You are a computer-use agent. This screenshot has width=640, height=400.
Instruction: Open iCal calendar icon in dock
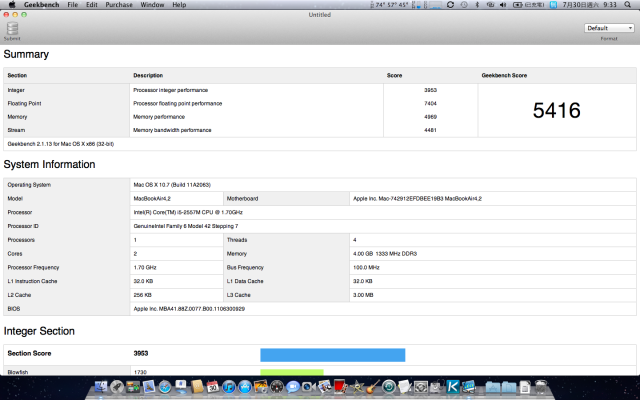coord(213,386)
